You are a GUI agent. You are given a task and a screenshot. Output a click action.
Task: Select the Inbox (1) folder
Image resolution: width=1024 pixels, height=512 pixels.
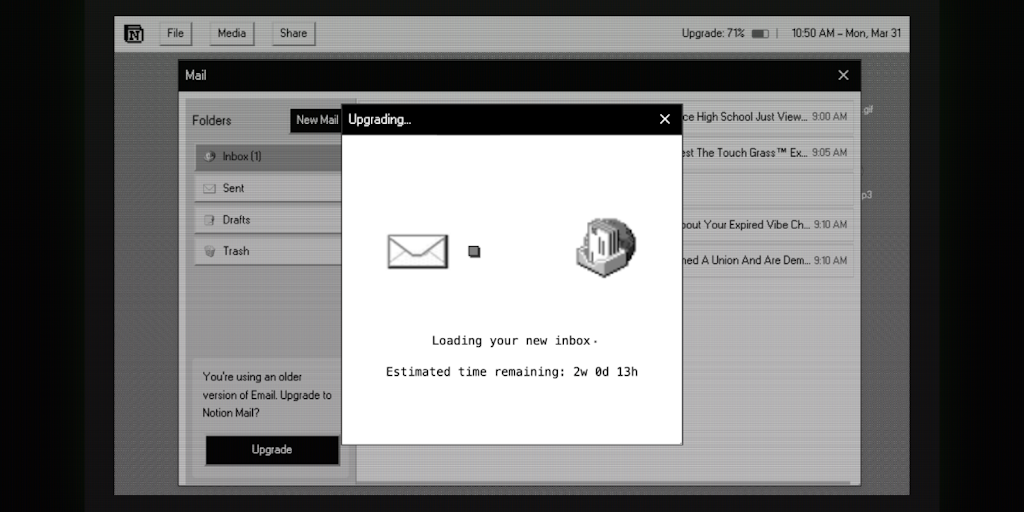click(x=268, y=157)
